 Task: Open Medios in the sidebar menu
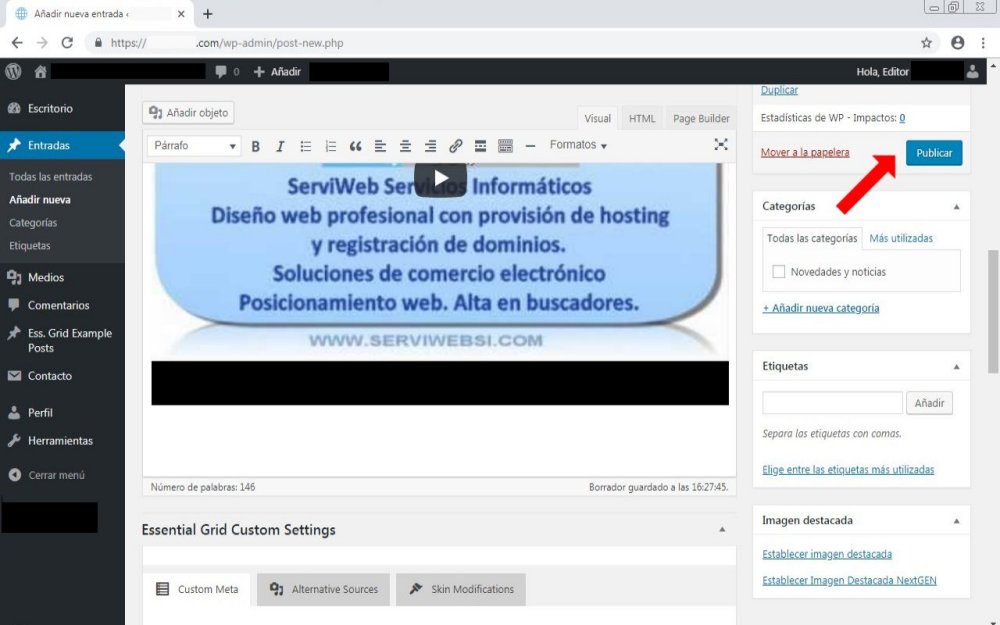(46, 278)
